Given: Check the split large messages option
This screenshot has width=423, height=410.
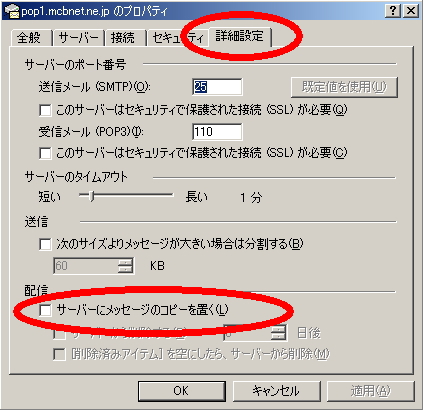Looking at the screenshot, I should (45, 244).
